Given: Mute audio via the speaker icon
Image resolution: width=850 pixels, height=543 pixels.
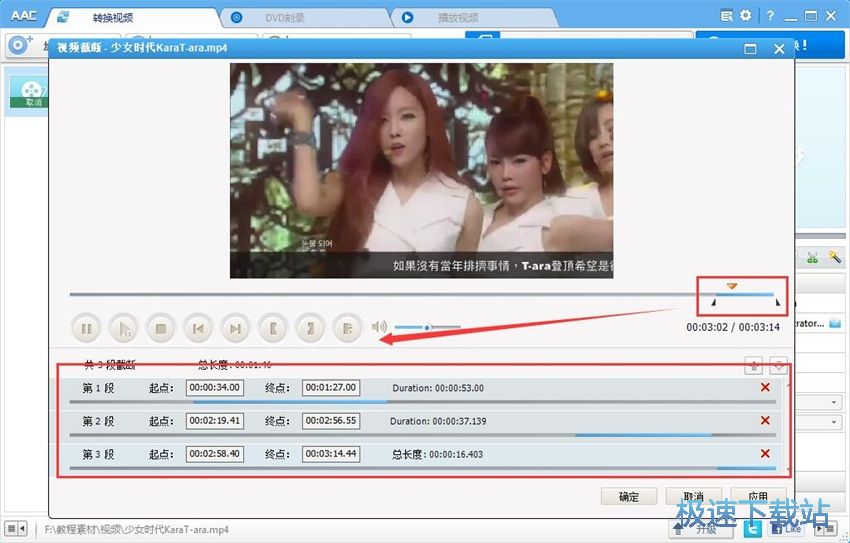Looking at the screenshot, I should point(379,327).
